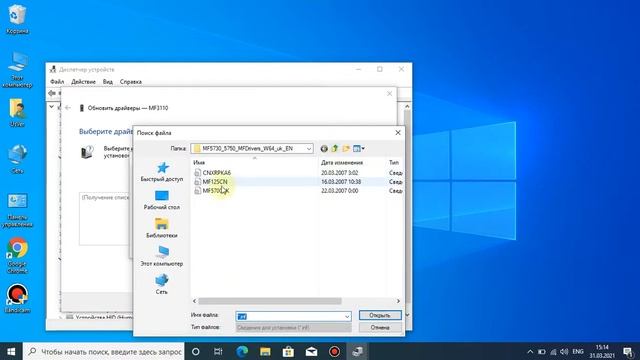Show hidden tray icons chevron
This screenshot has height=360, width=640.
pos(530,351)
